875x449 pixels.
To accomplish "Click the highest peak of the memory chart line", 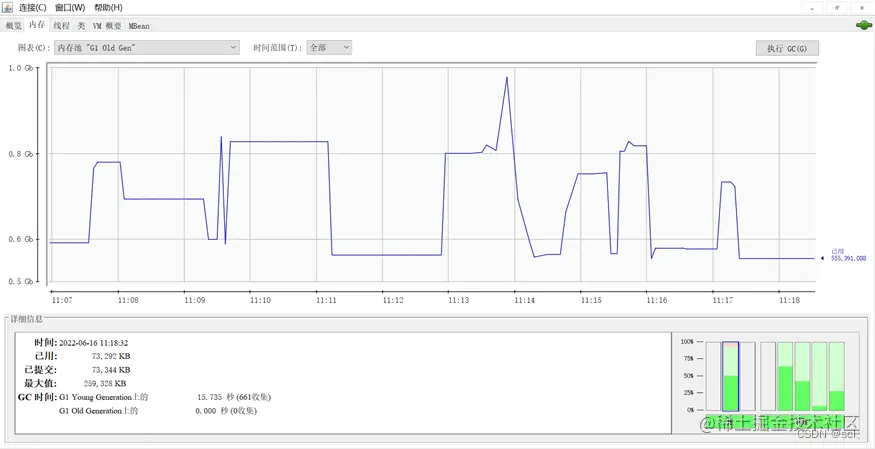I will pyautogui.click(x=507, y=78).
